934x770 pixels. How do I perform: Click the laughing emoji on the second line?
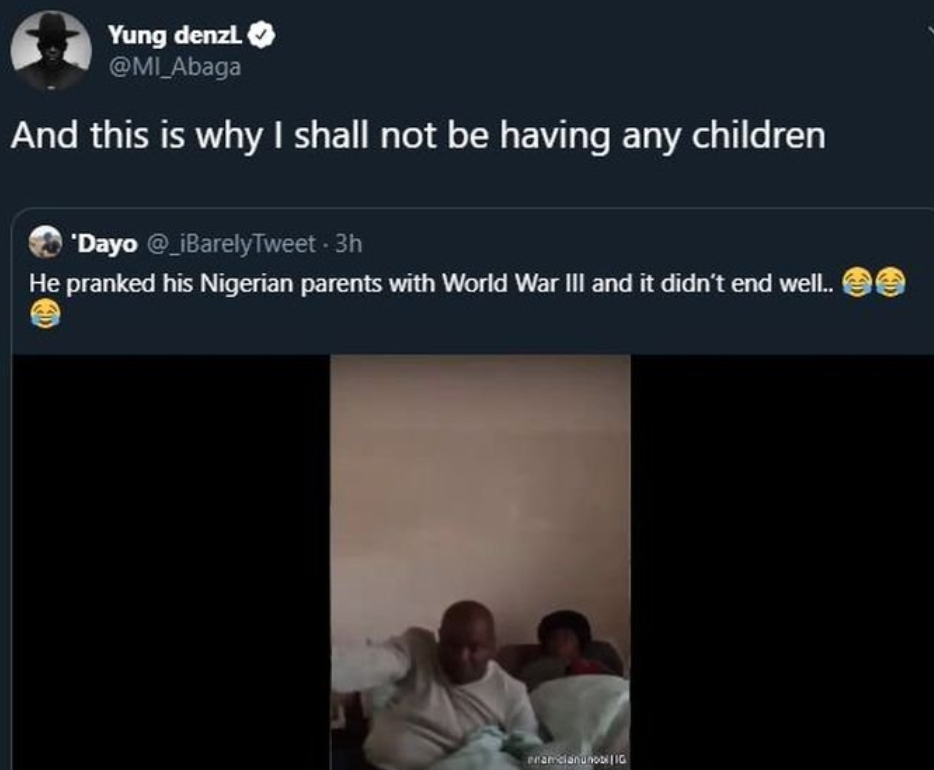[x=45, y=313]
